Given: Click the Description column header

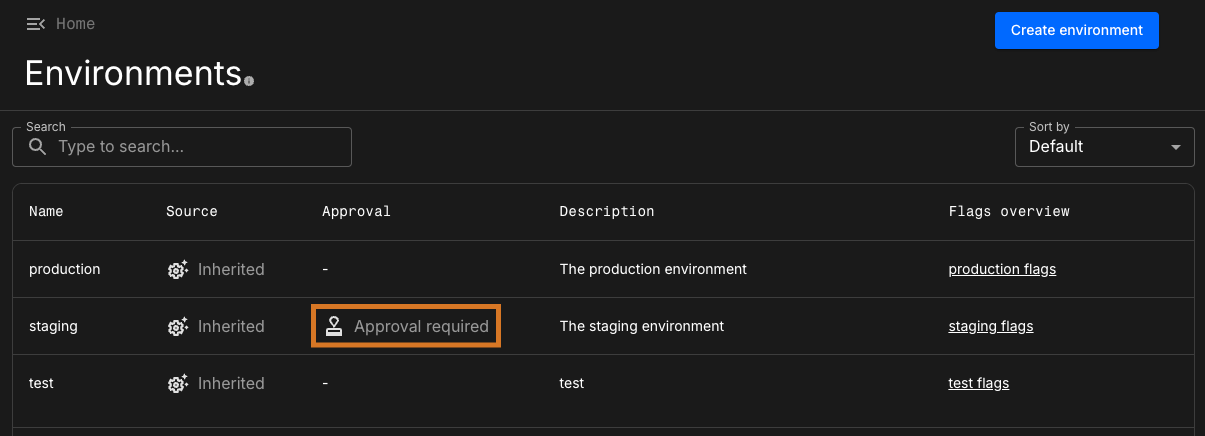Looking at the screenshot, I should pyautogui.click(x=607, y=212).
